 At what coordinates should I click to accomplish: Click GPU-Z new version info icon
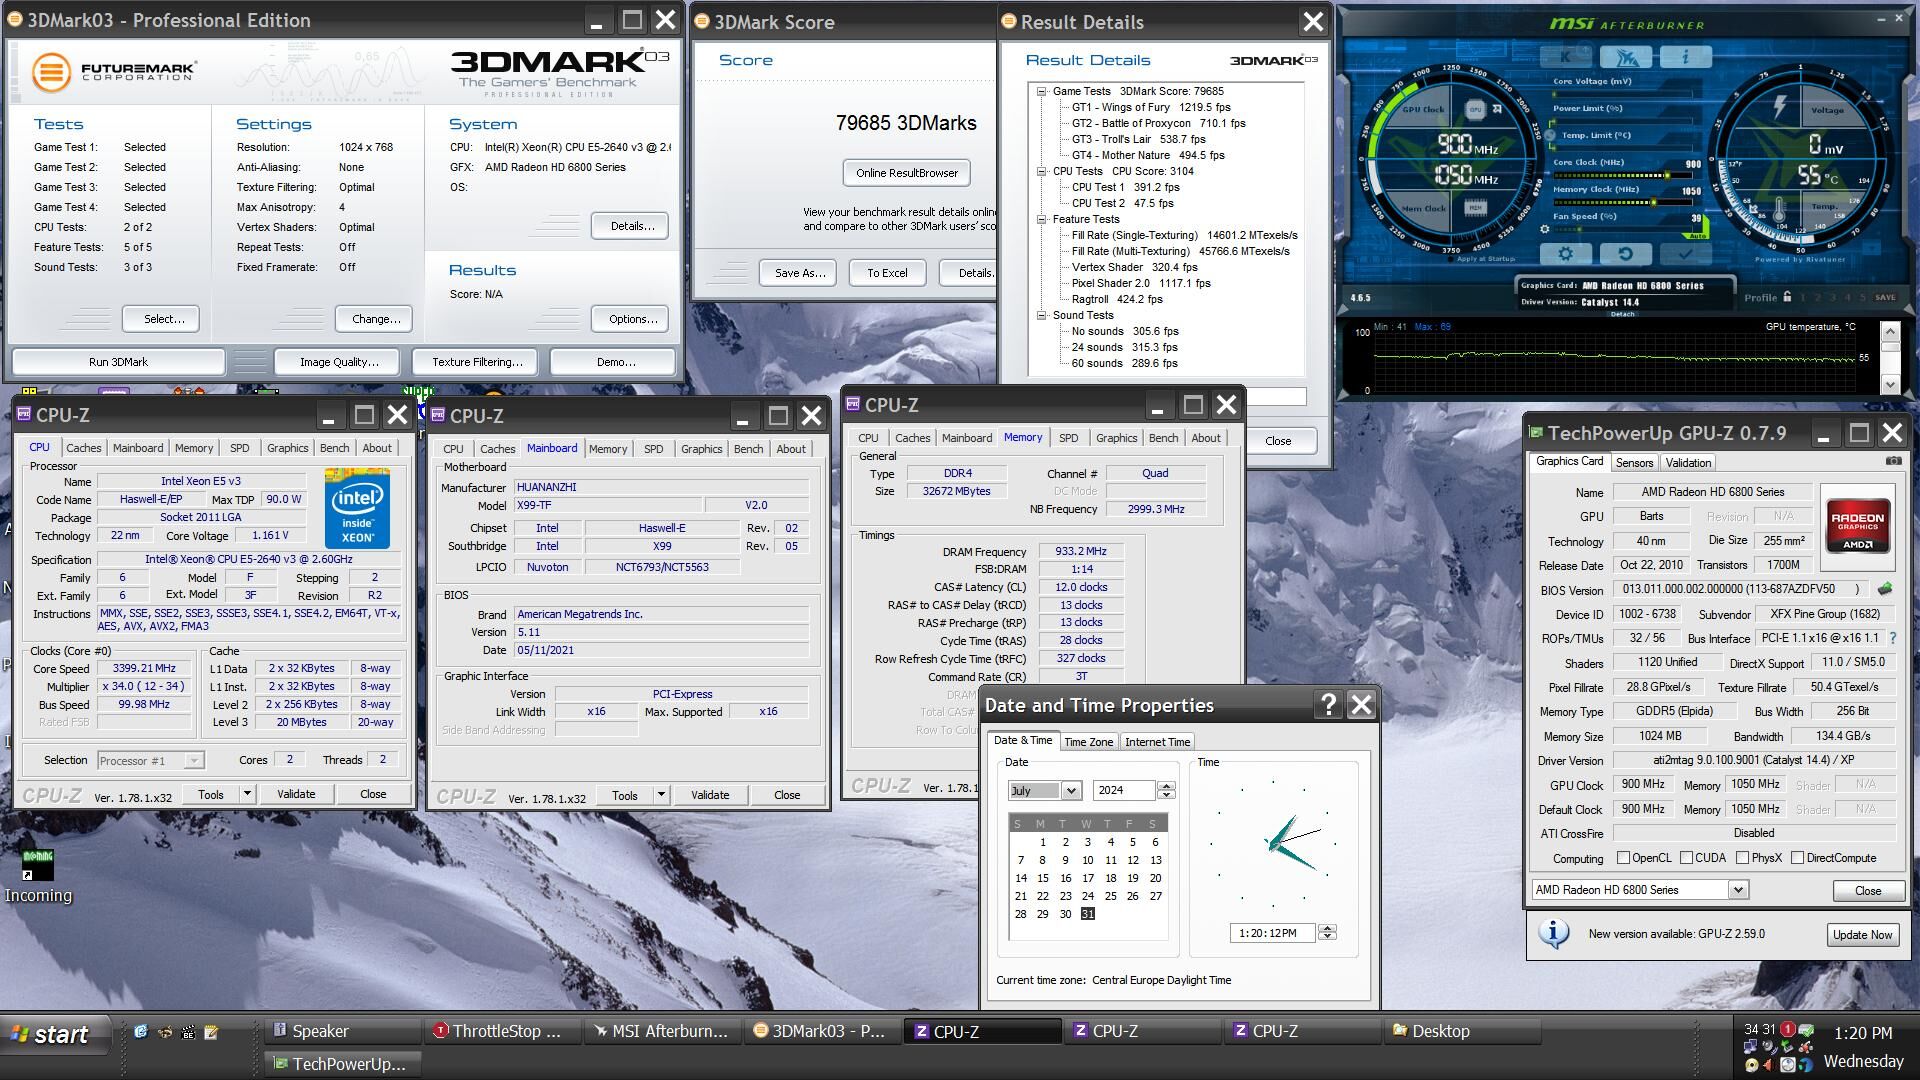click(1553, 934)
